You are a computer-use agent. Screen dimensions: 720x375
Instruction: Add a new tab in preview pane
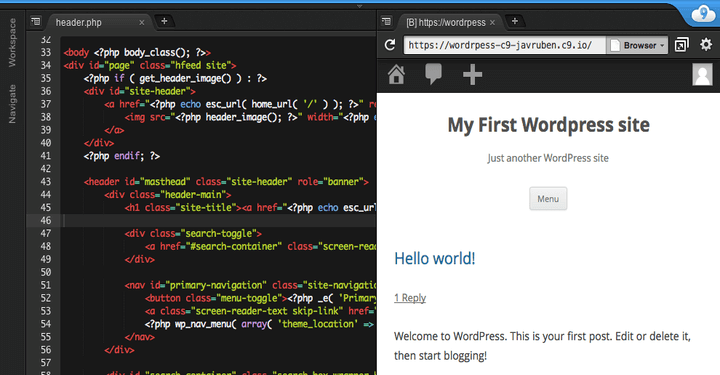click(x=515, y=21)
